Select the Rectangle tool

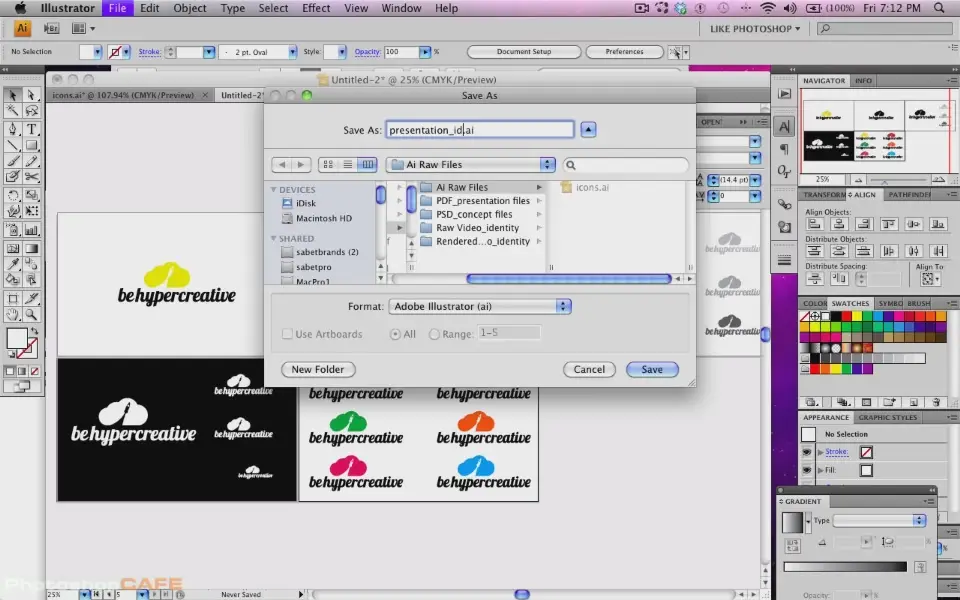[x=31, y=145]
